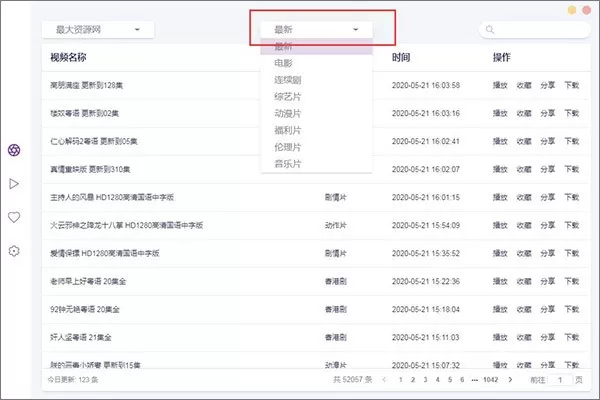Play 老师早上好粤语 20集全
The image size is (600, 400).
click(x=500, y=281)
